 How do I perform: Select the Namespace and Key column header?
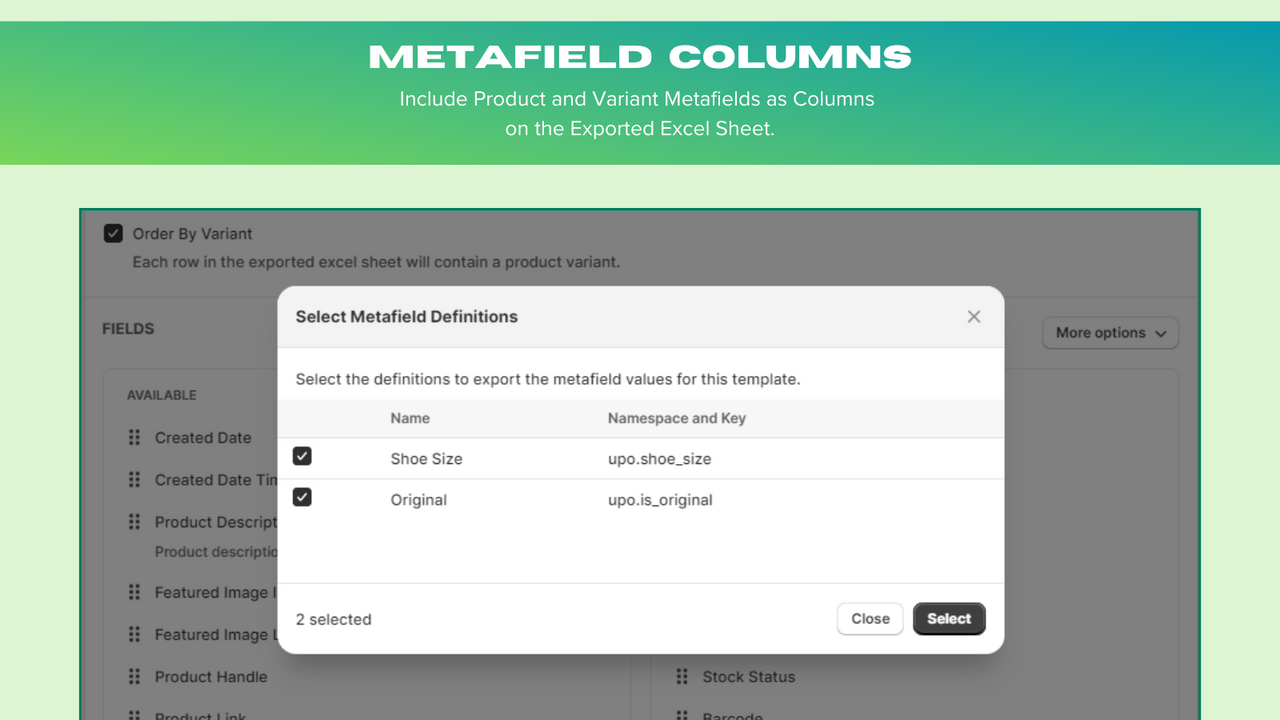tap(677, 418)
